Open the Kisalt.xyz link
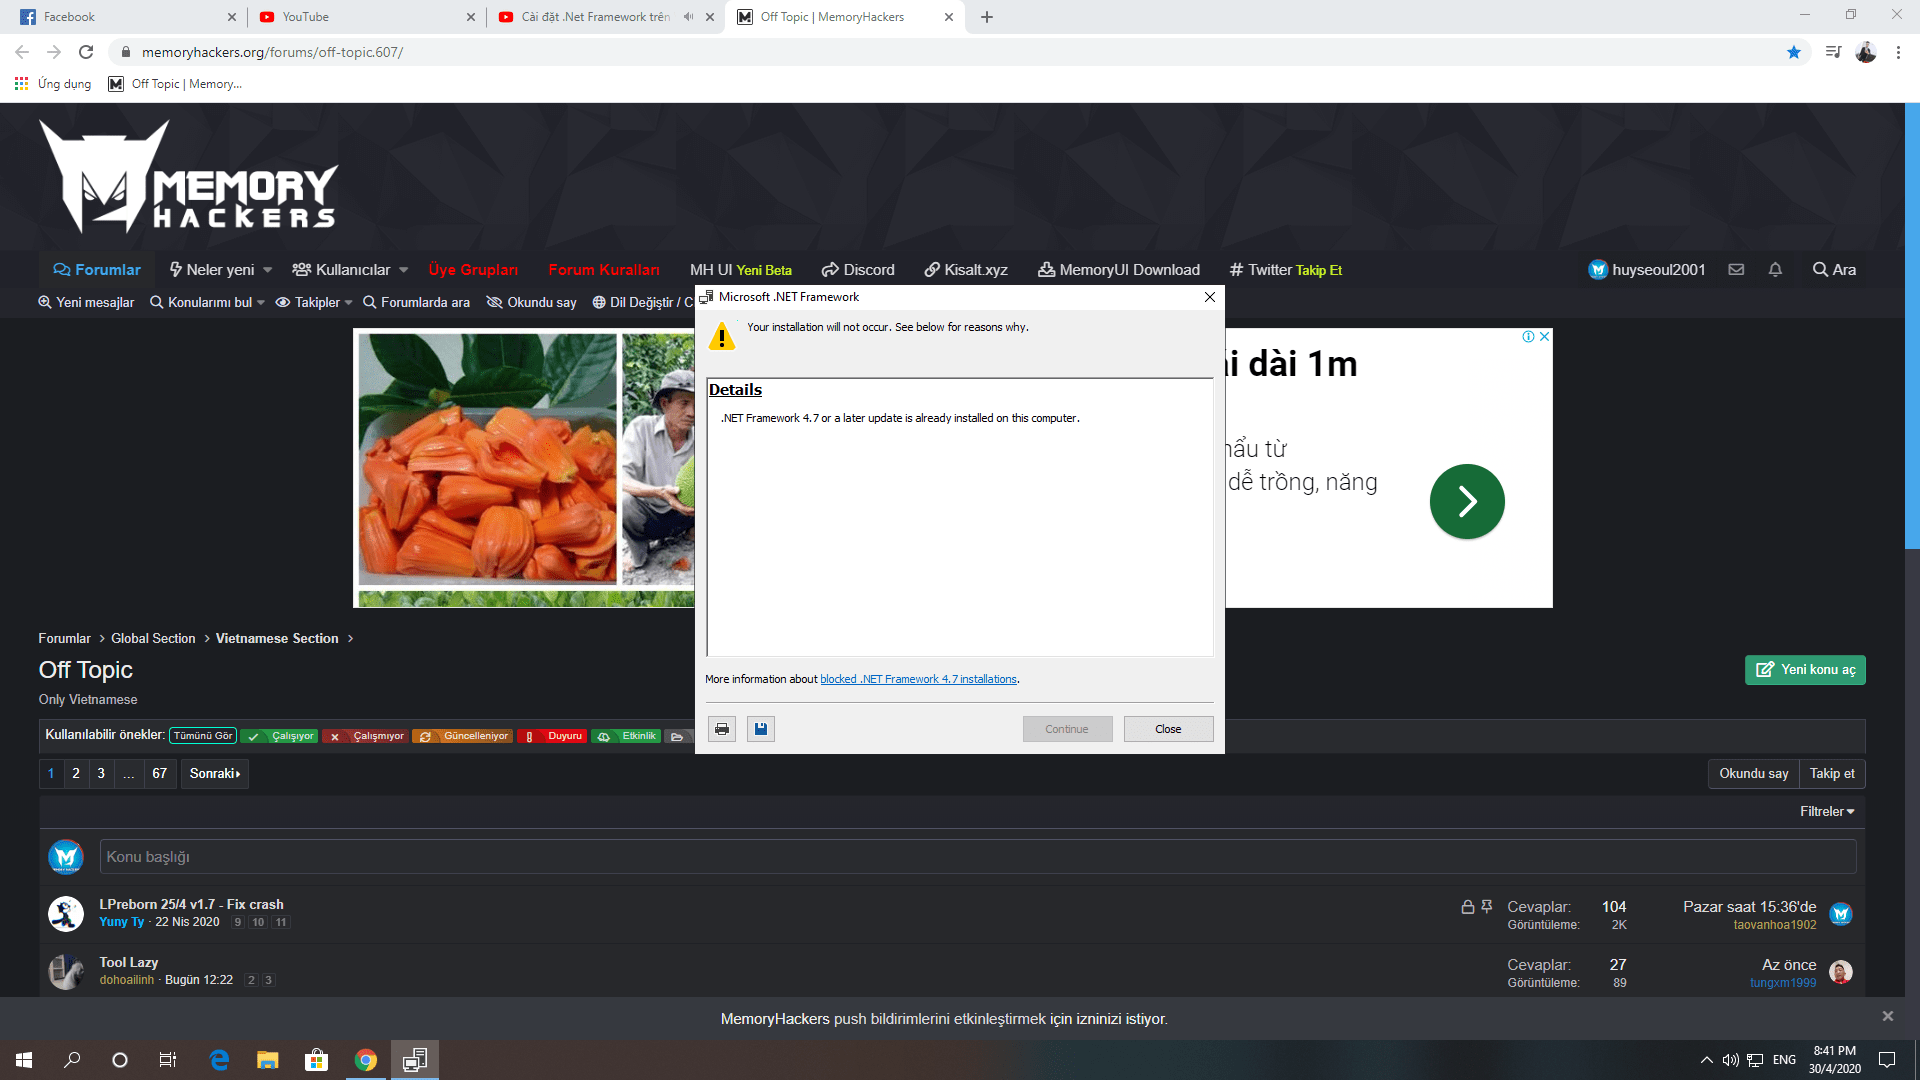The width and height of the screenshot is (1920, 1080). coord(966,270)
